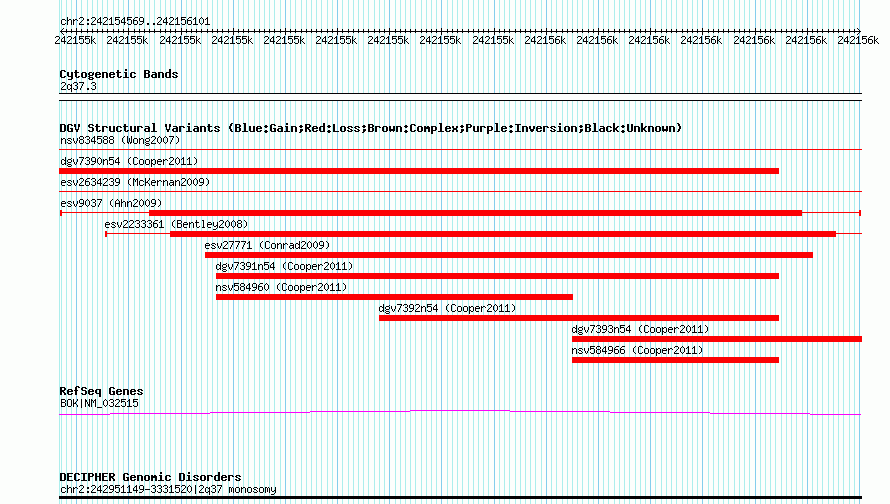Click the esv2634239 thin red line

click(460, 192)
